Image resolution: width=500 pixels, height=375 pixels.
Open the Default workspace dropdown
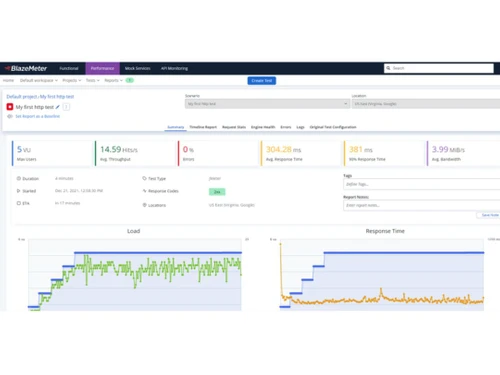(39, 80)
